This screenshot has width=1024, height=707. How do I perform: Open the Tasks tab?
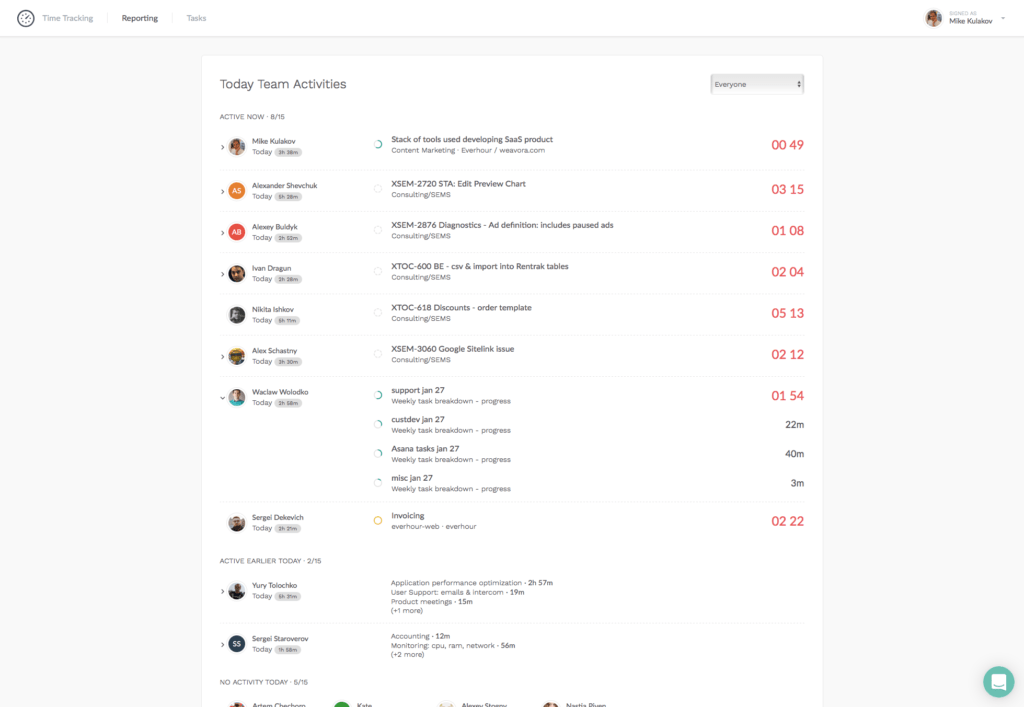(x=196, y=17)
